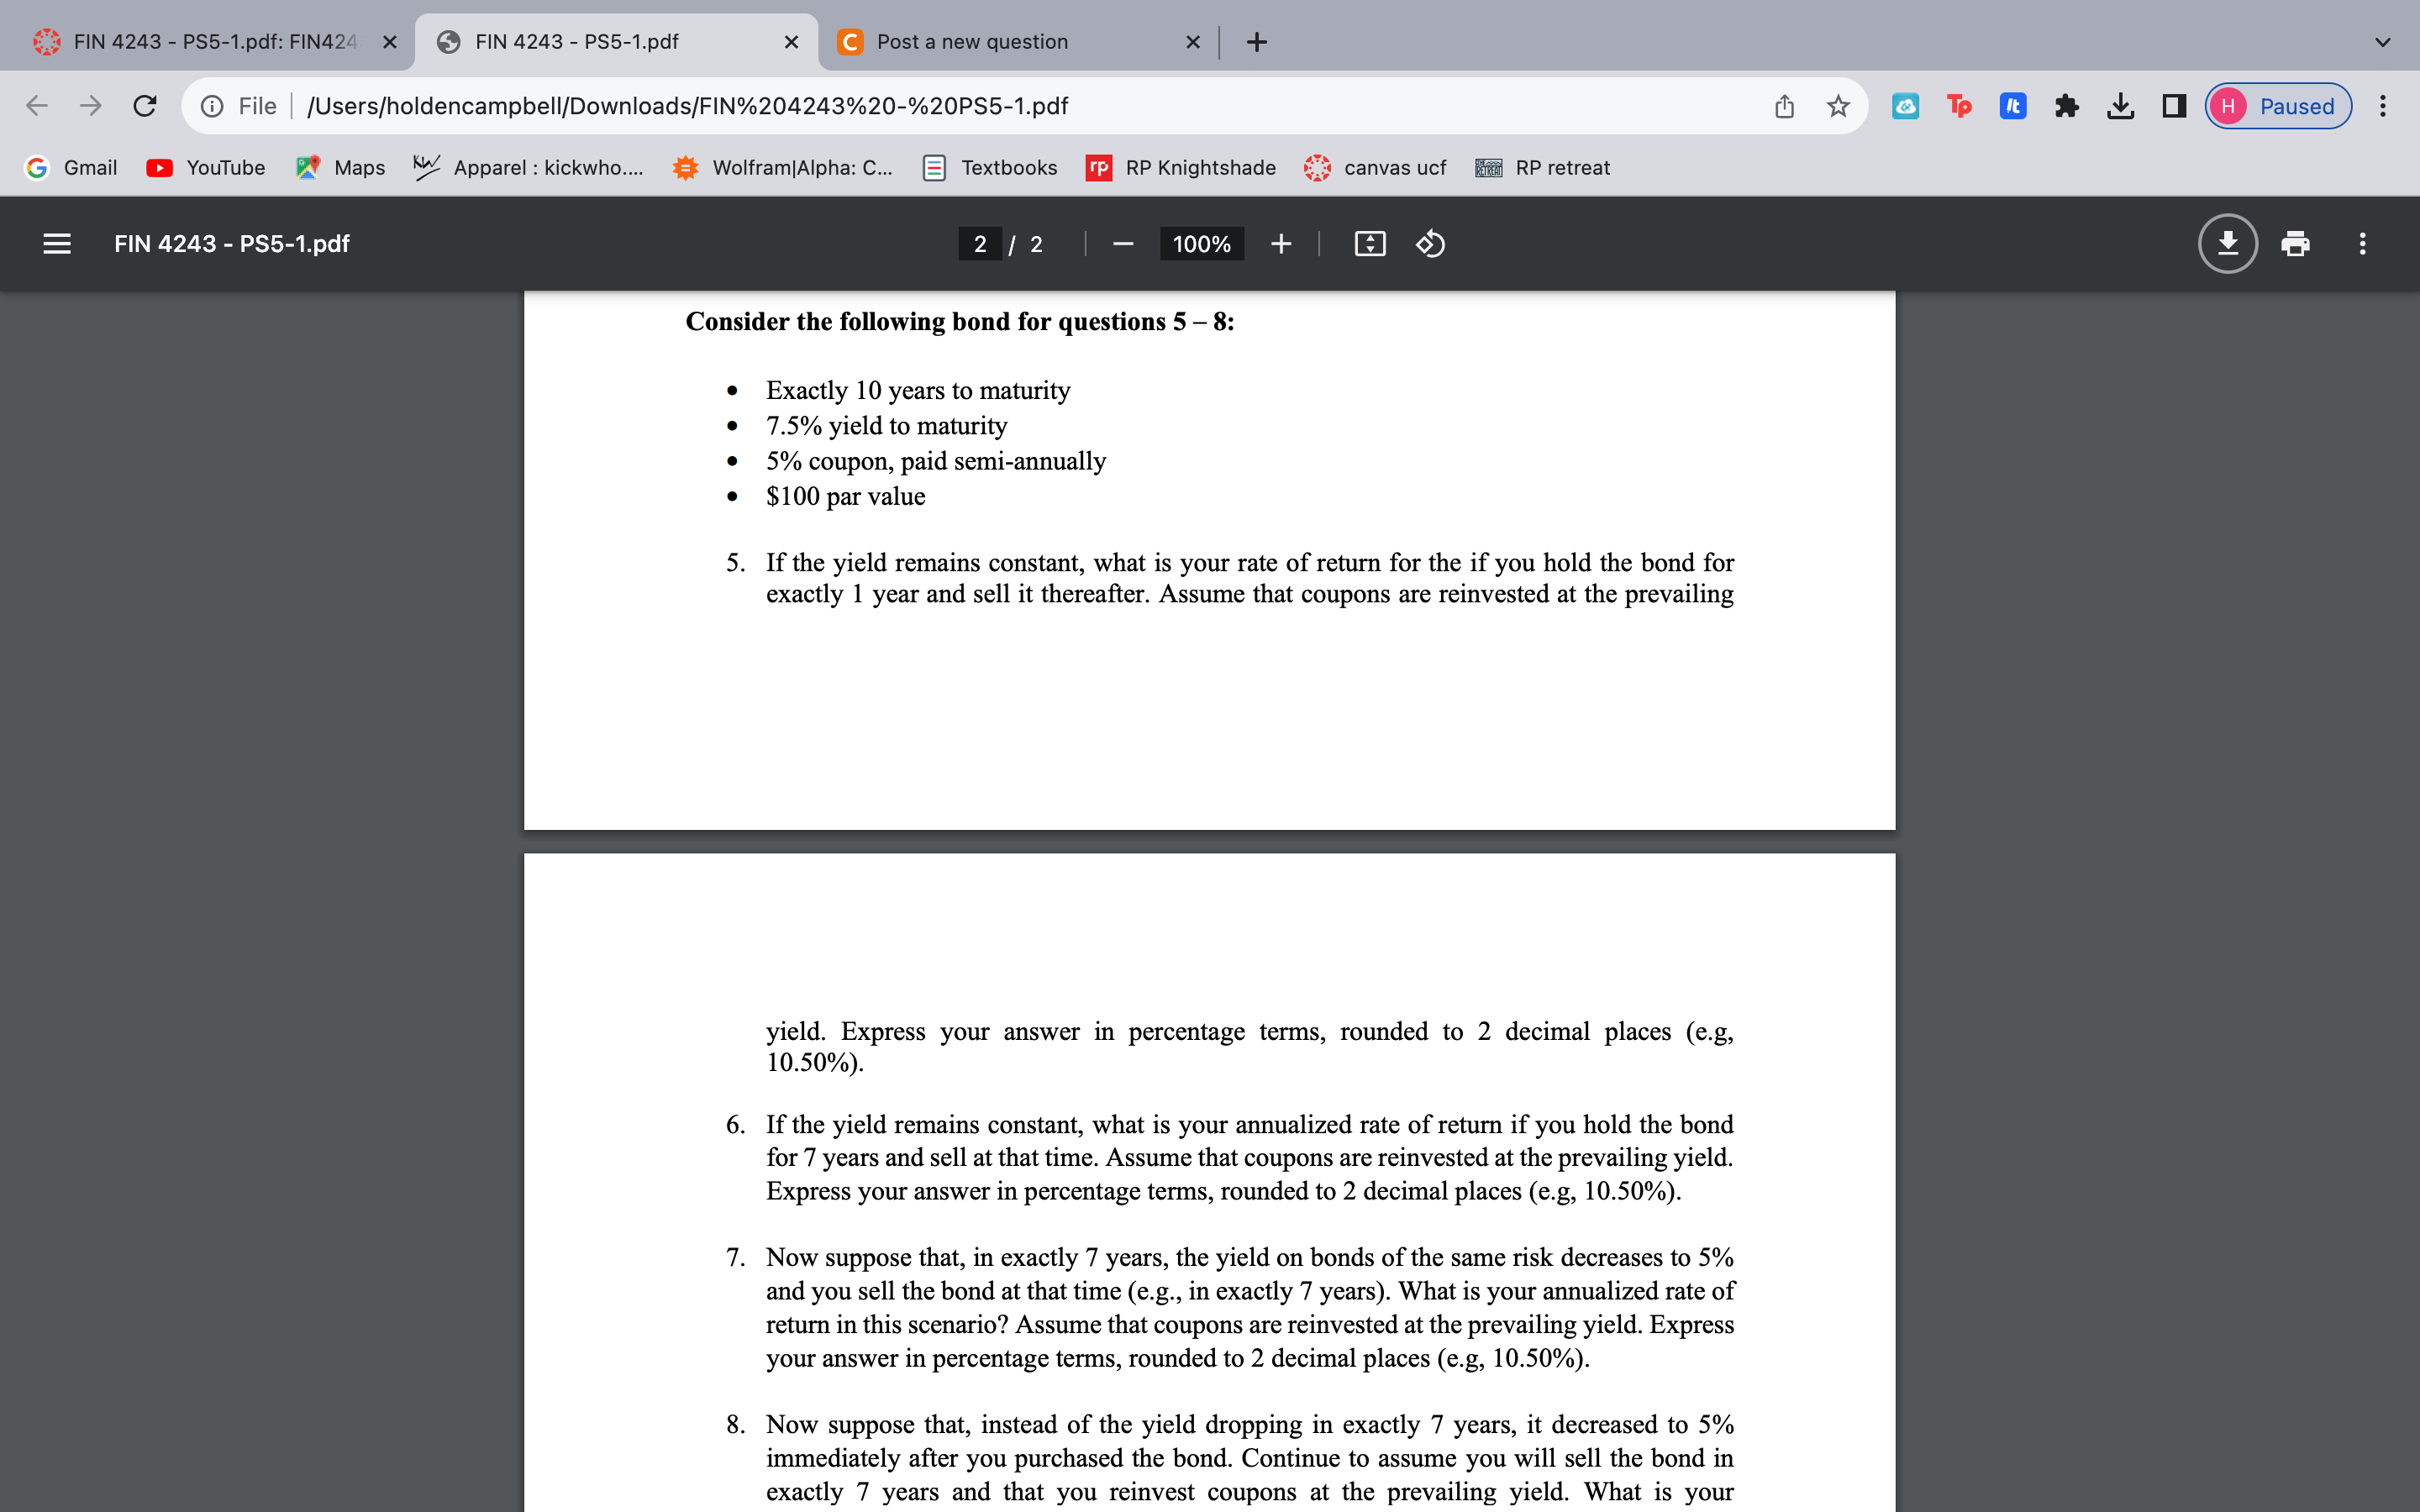Click the download icon for the PDF
The height and width of the screenshot is (1512, 2420).
tap(2227, 244)
